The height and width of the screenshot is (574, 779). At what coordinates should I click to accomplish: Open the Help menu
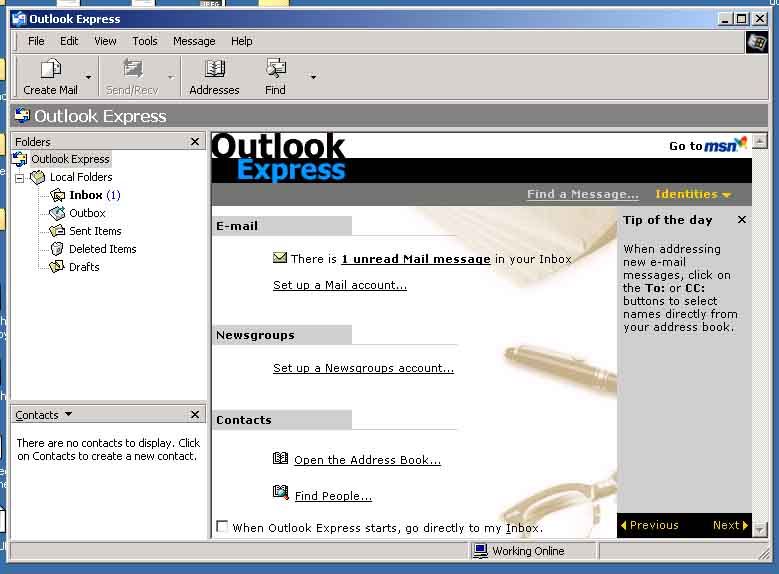tap(241, 41)
